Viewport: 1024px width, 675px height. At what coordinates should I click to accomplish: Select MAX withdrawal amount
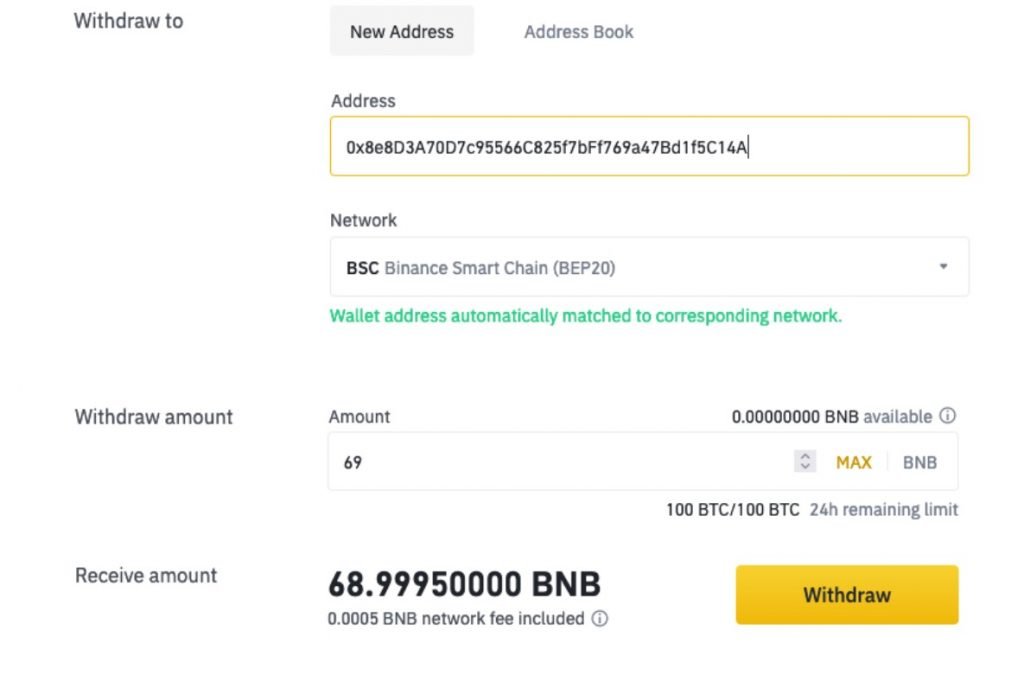pyautogui.click(x=854, y=462)
